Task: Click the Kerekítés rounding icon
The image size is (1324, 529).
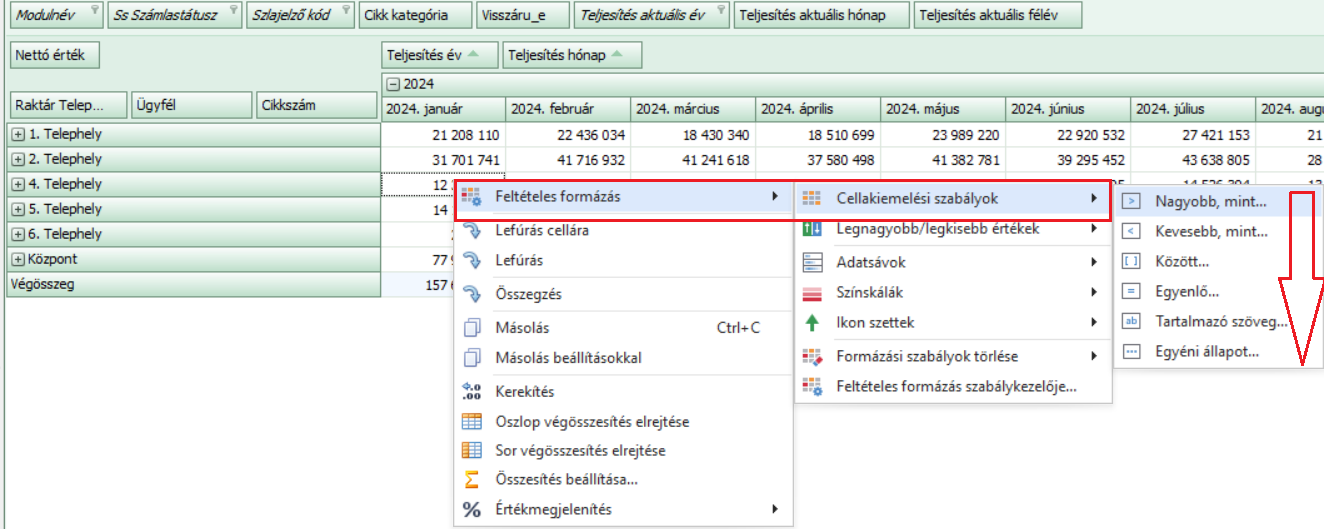Action: click(472, 392)
